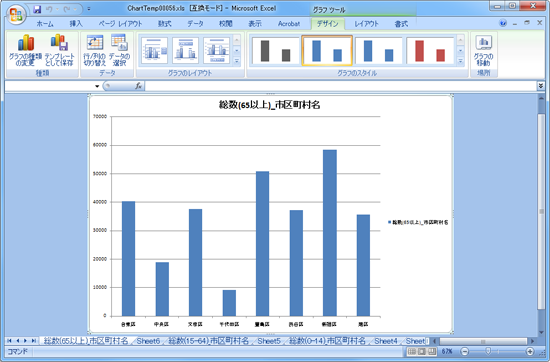Click 行/列の切り替え icon
Screen dimensions: 550x362
click(x=94, y=50)
